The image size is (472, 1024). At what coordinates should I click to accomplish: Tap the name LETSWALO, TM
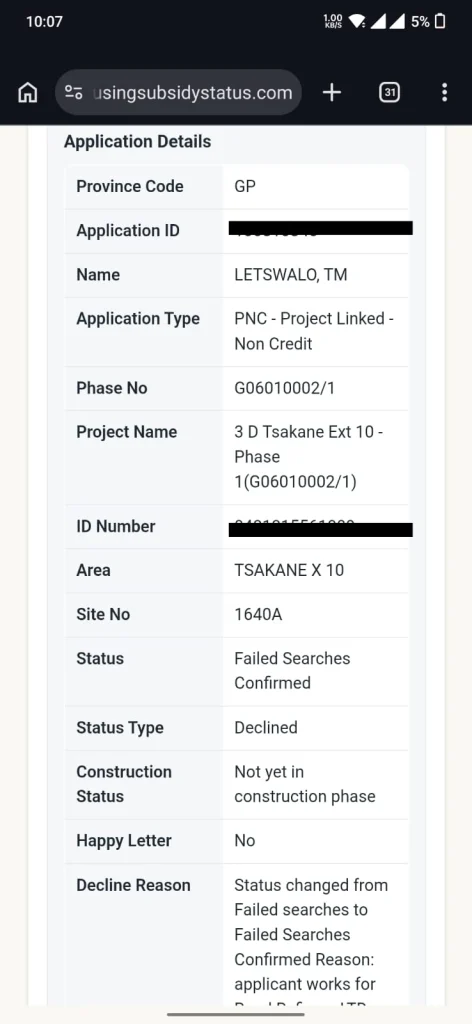(x=291, y=275)
